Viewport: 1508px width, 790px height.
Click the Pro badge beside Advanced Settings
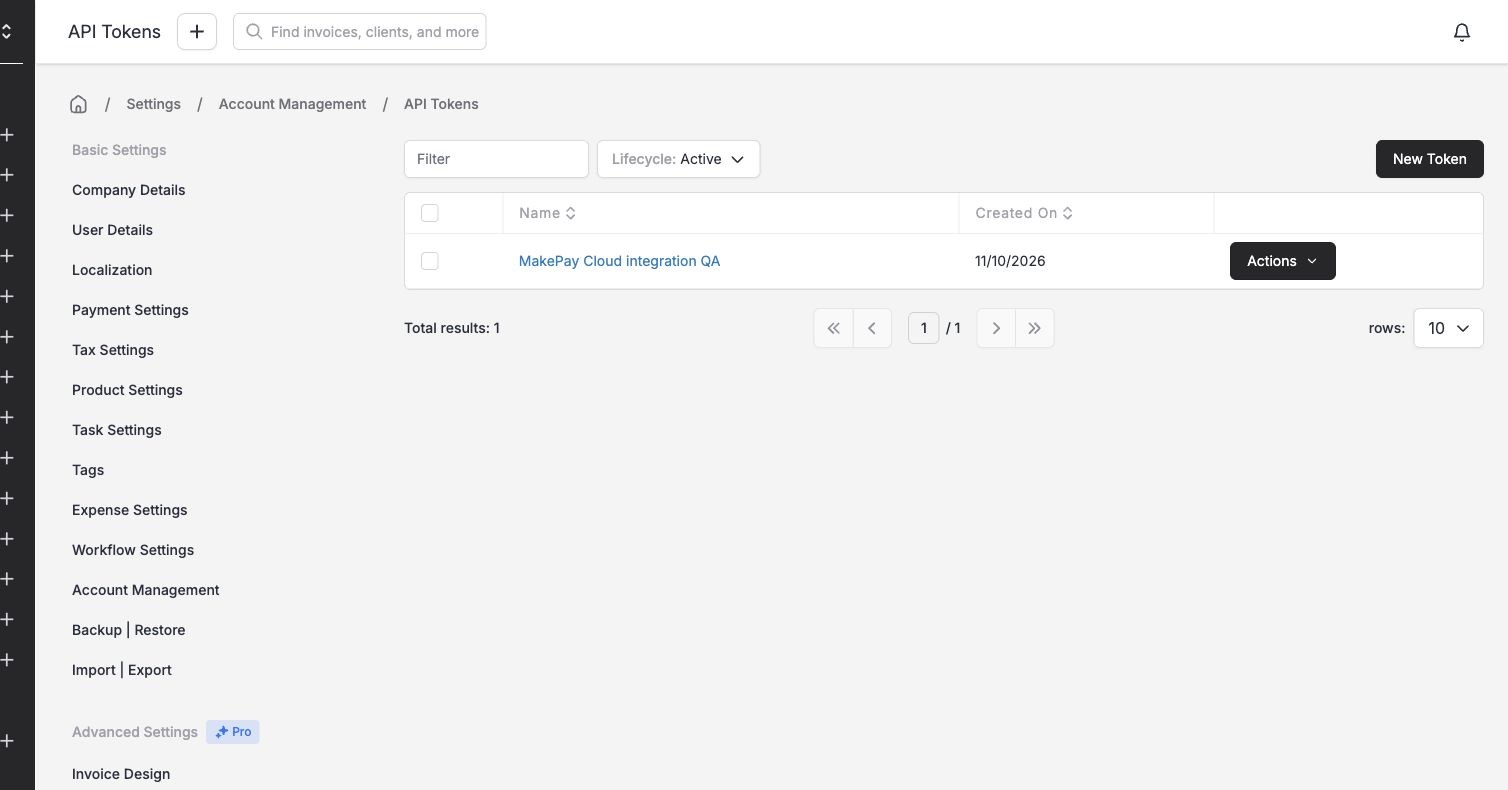[x=233, y=732]
